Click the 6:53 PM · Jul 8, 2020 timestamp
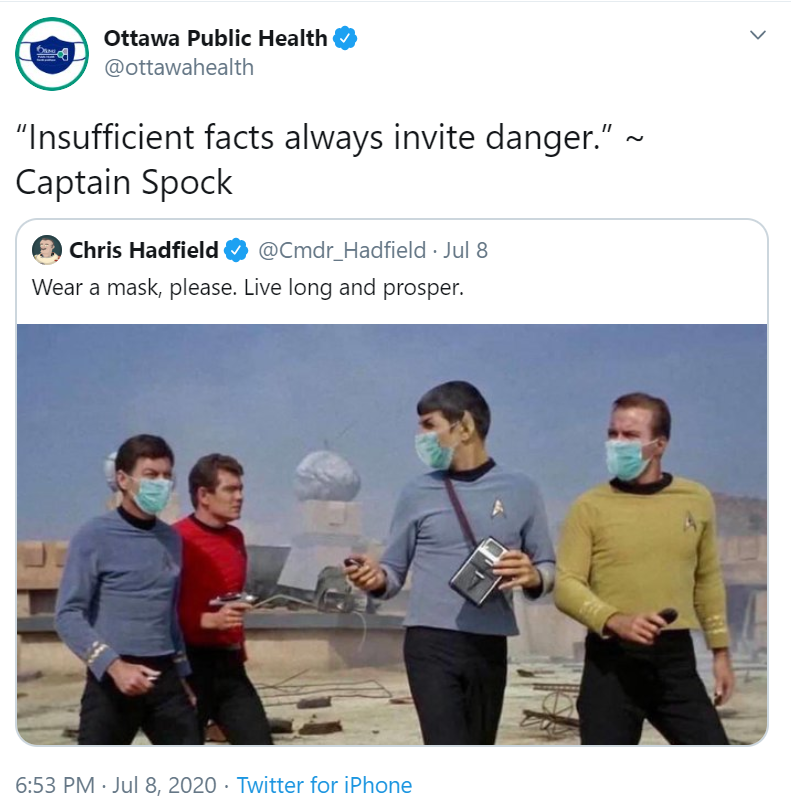791x812 pixels. [x=116, y=785]
